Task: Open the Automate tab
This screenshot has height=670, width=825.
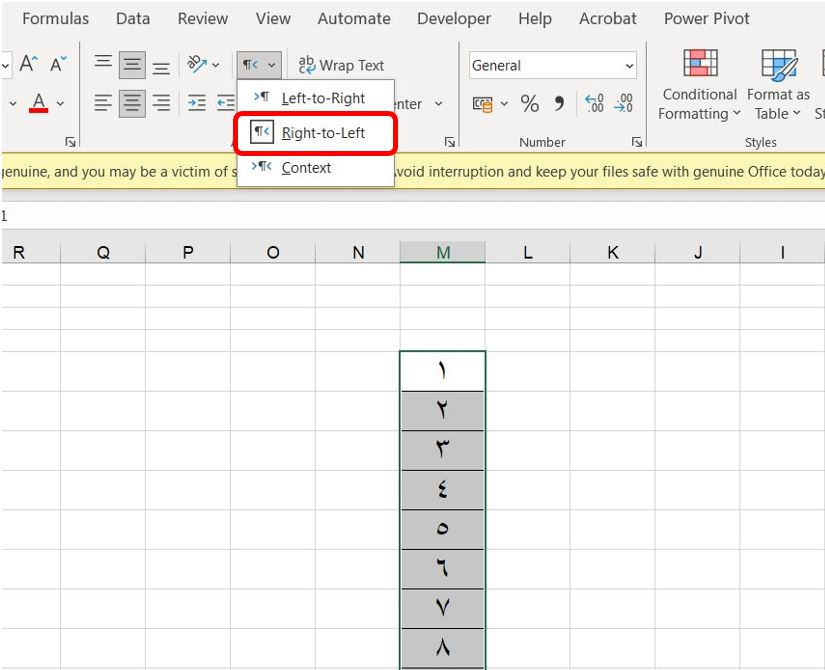Action: [354, 18]
